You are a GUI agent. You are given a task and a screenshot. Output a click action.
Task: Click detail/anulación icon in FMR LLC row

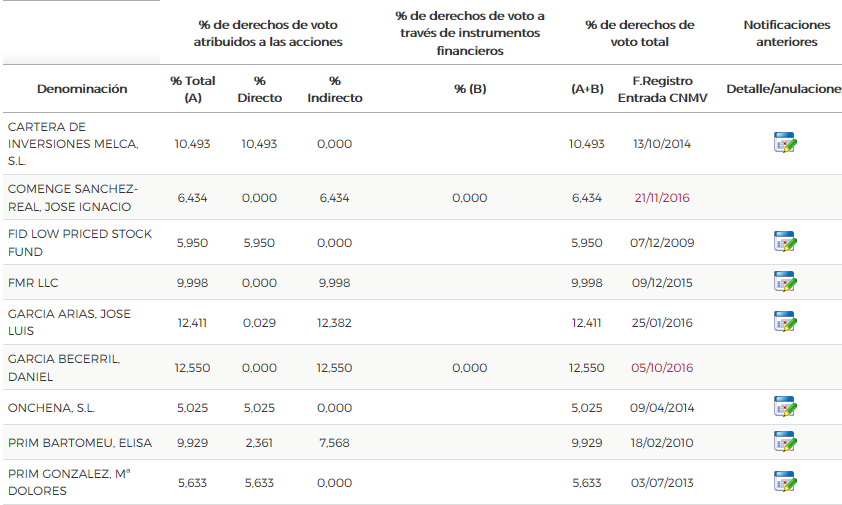785,282
